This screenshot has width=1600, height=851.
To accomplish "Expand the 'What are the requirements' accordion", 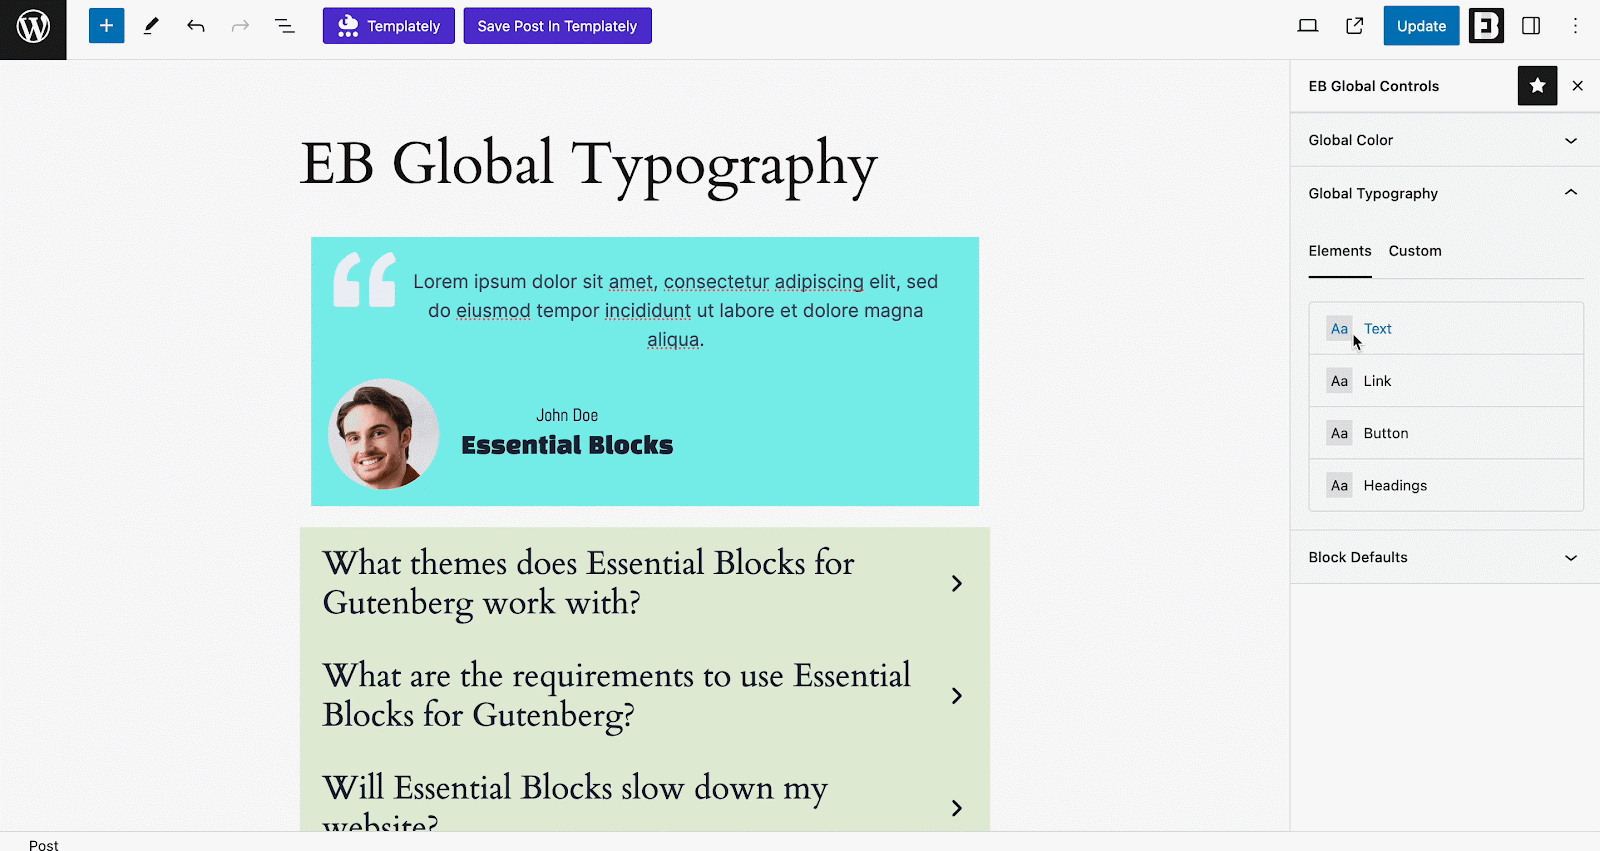I will click(956, 695).
